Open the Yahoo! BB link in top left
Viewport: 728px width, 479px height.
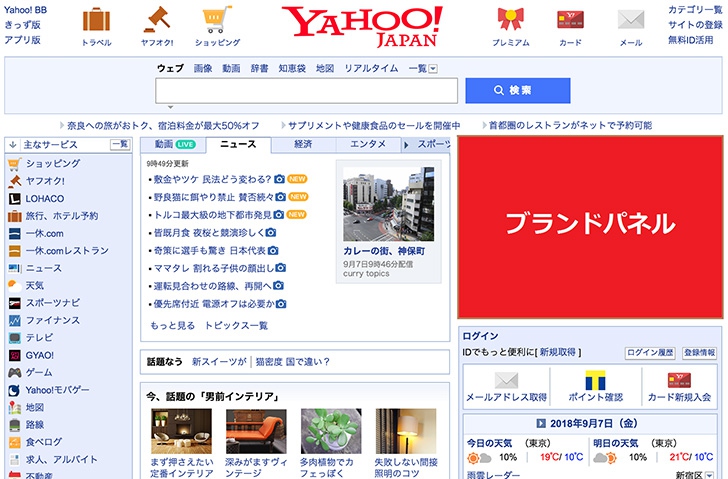[25, 9]
